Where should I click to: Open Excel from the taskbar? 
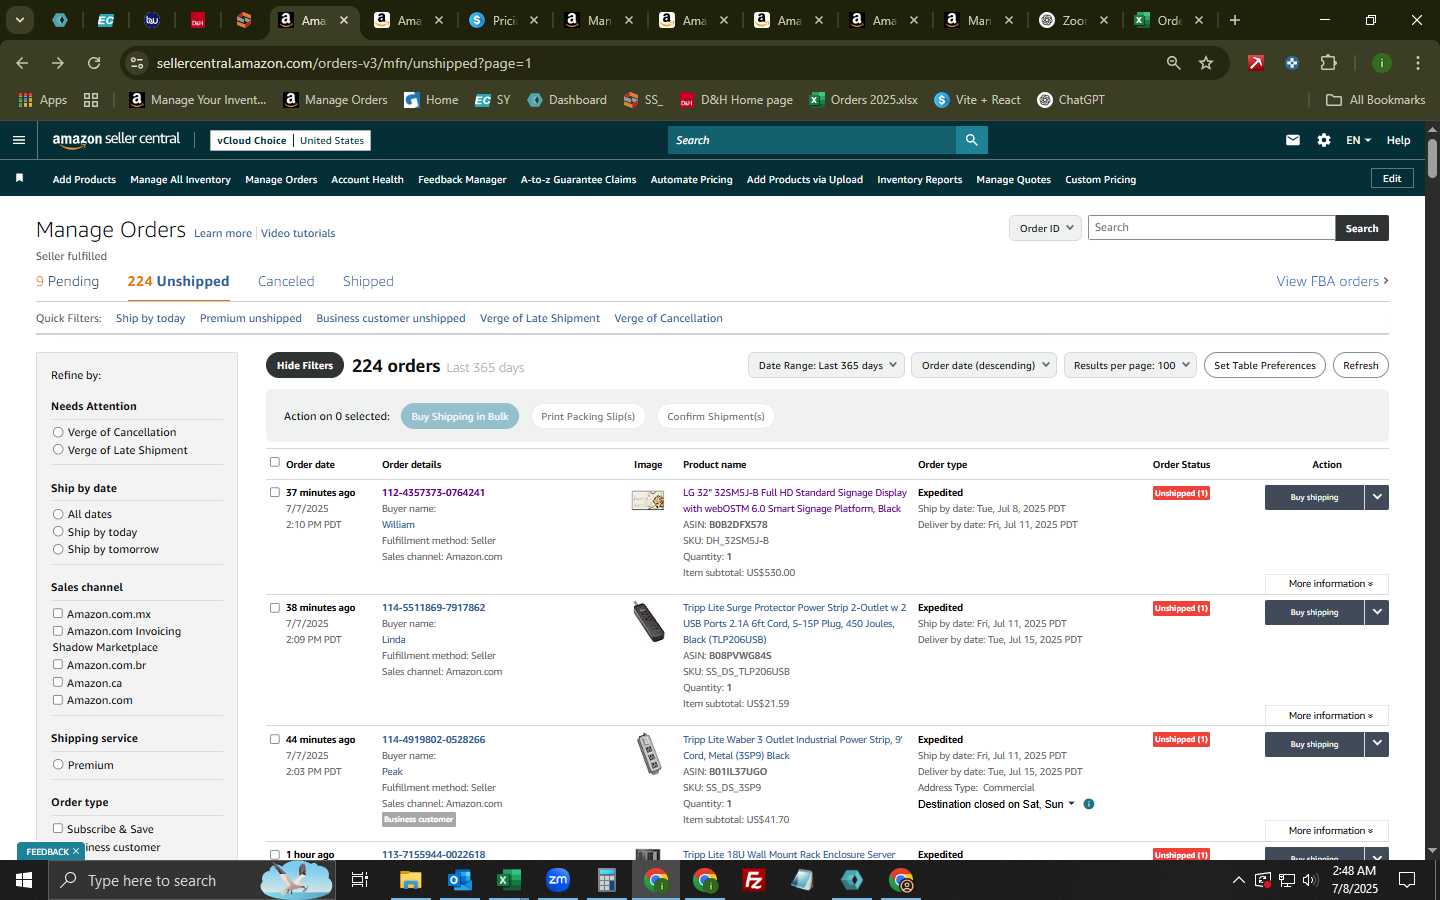coord(509,880)
